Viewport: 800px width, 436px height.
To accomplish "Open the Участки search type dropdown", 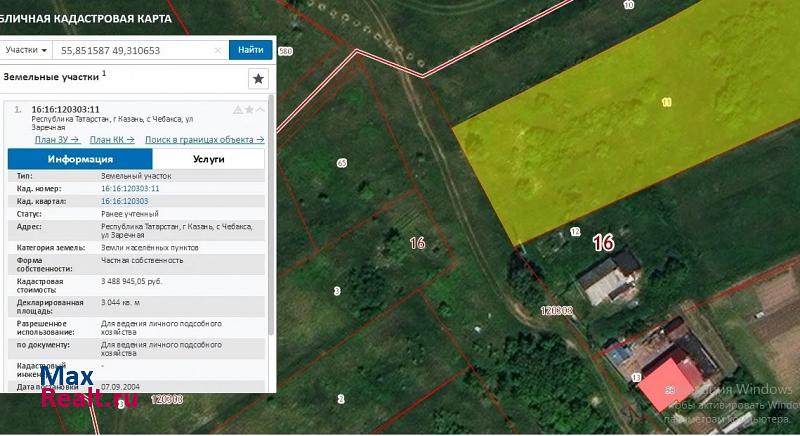I will point(27,50).
